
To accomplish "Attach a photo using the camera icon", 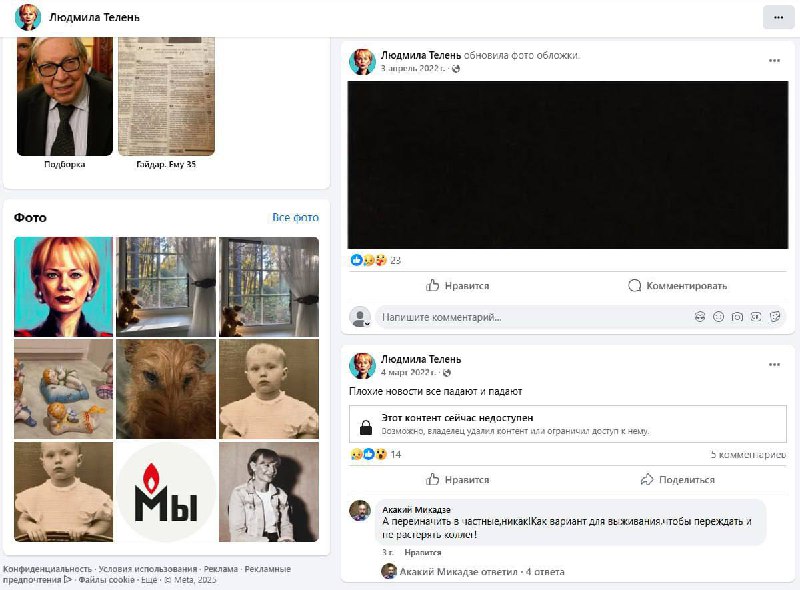I will 737,317.
